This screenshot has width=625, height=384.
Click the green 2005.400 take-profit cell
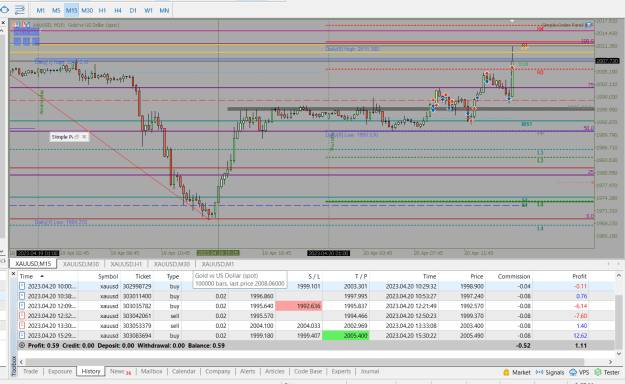[346, 335]
